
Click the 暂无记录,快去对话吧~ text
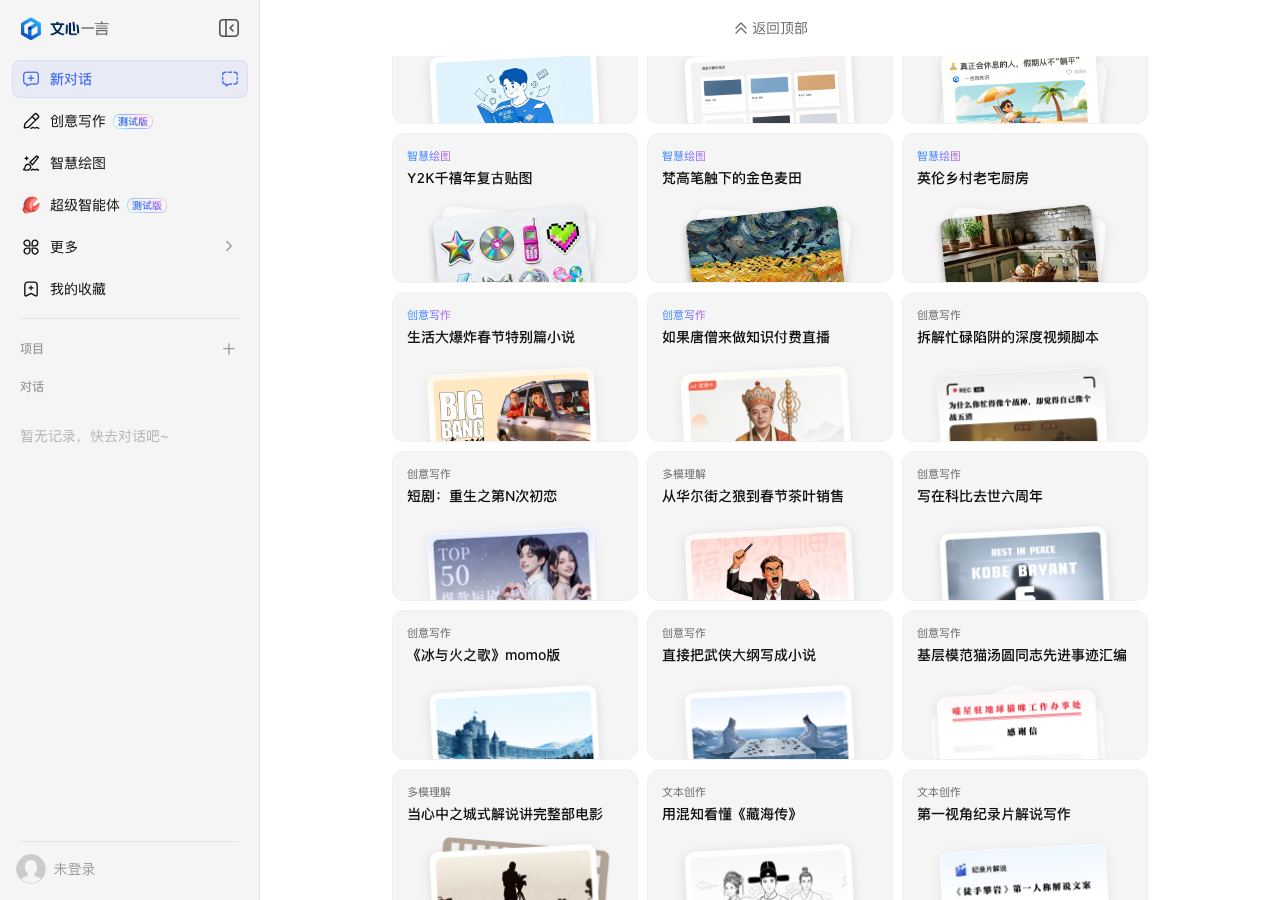[x=95, y=436]
